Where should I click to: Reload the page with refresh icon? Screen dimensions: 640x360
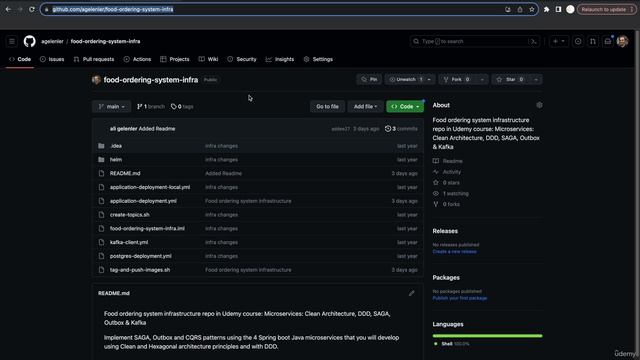tap(32, 9)
